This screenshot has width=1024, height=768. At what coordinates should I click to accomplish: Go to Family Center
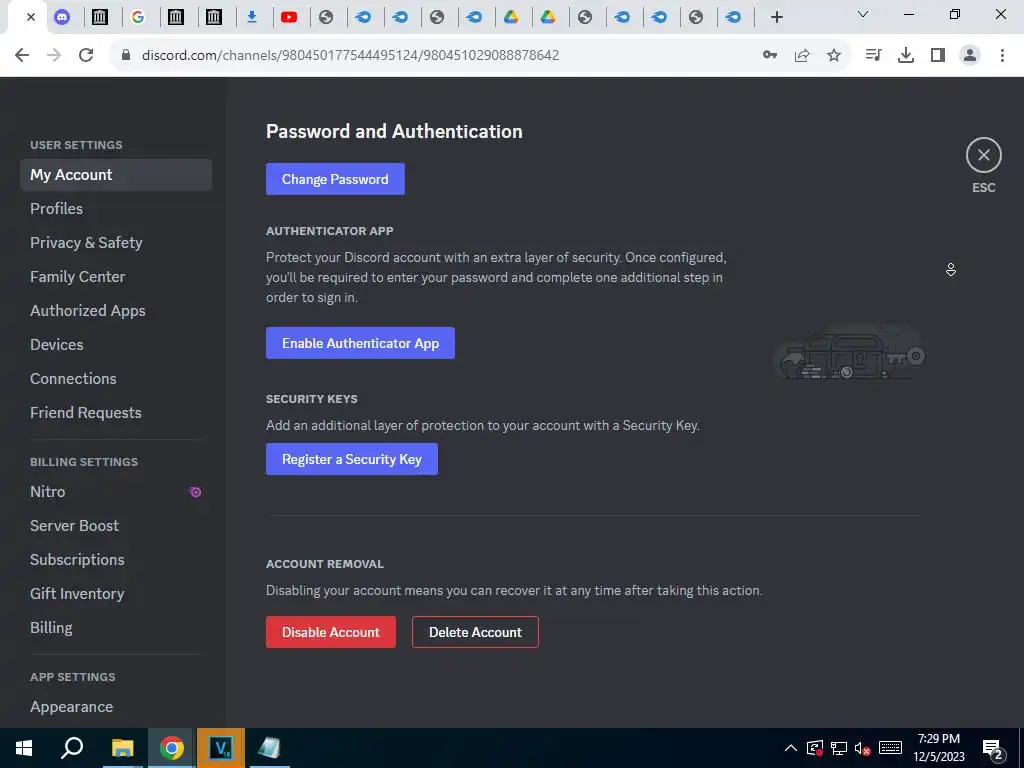click(x=116, y=277)
